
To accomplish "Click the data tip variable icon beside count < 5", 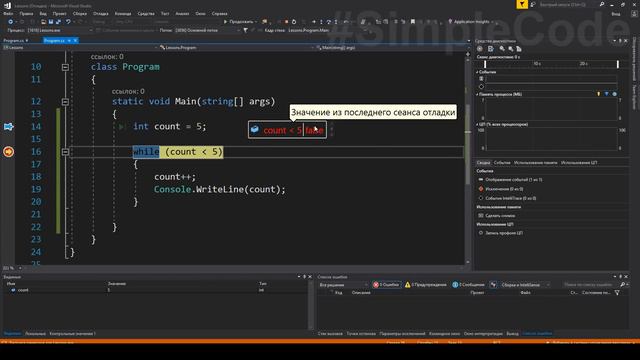I will pyautogui.click(x=255, y=130).
